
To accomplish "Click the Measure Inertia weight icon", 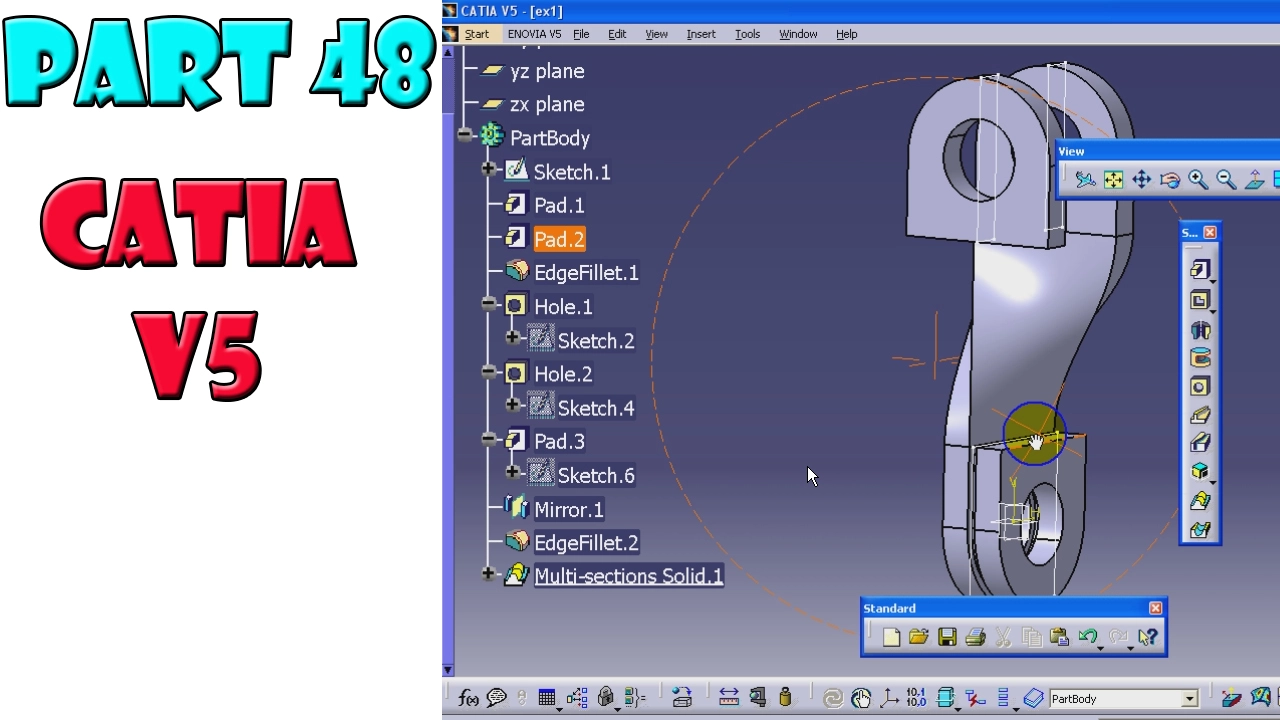I will [x=785, y=698].
